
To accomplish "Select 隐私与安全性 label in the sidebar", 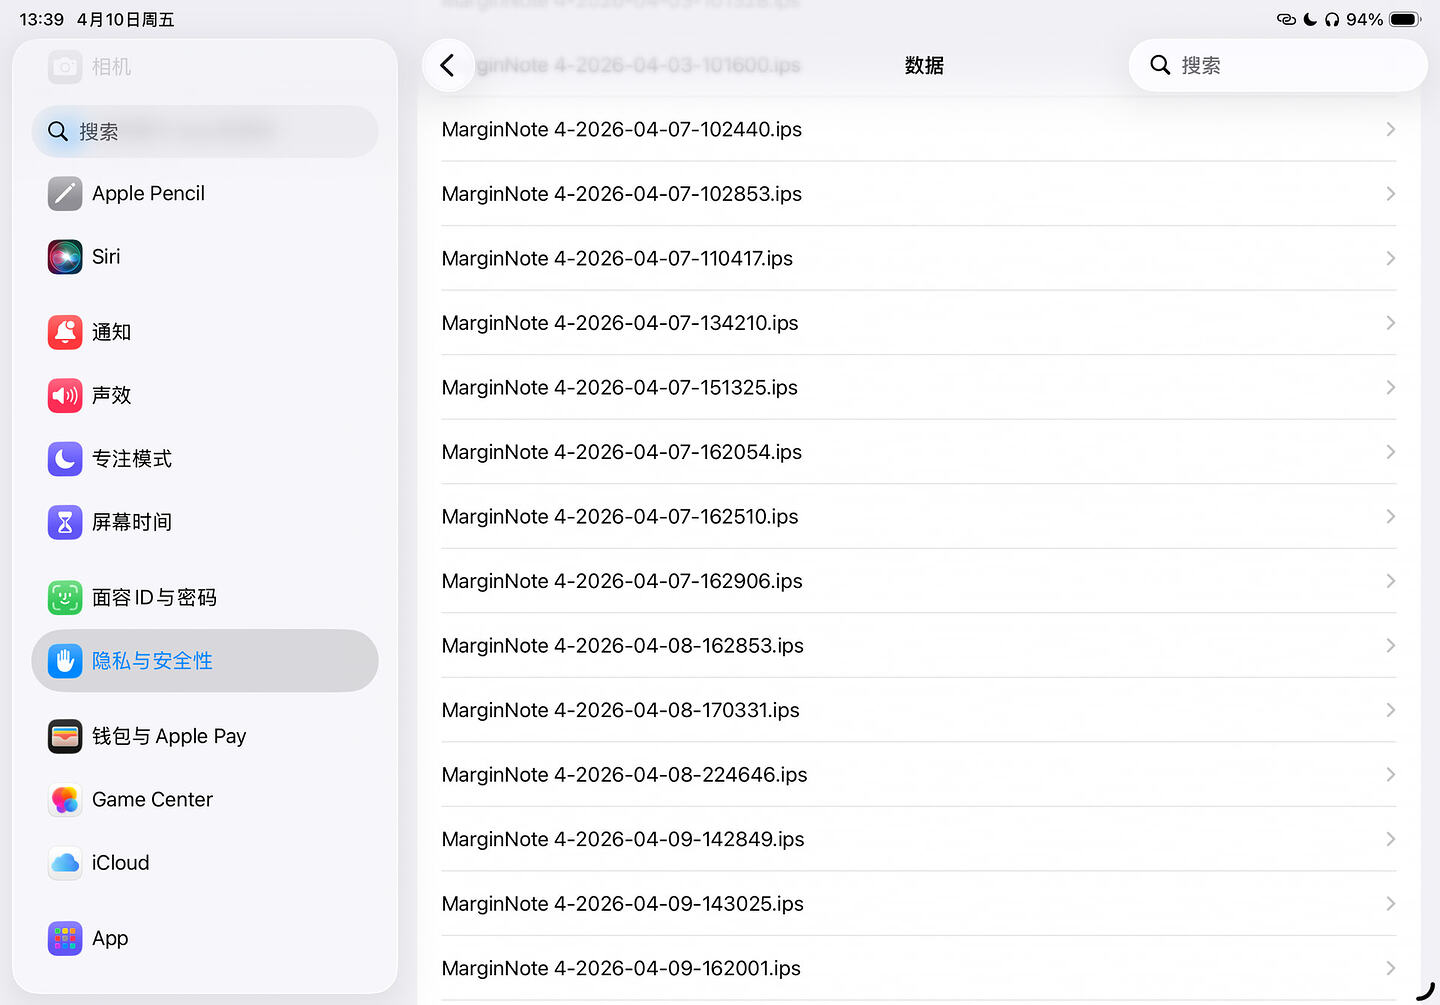I will point(152,661).
